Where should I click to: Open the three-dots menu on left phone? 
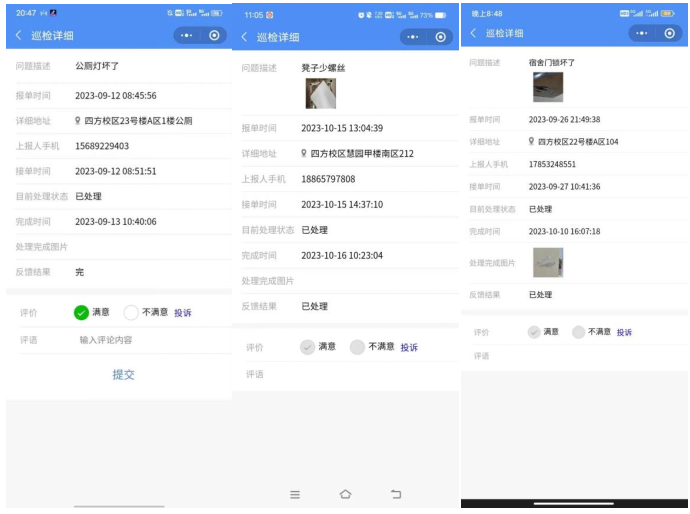point(186,35)
